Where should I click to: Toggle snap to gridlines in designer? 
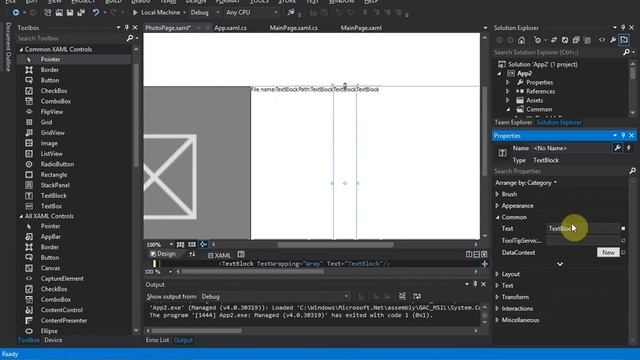pos(192,244)
